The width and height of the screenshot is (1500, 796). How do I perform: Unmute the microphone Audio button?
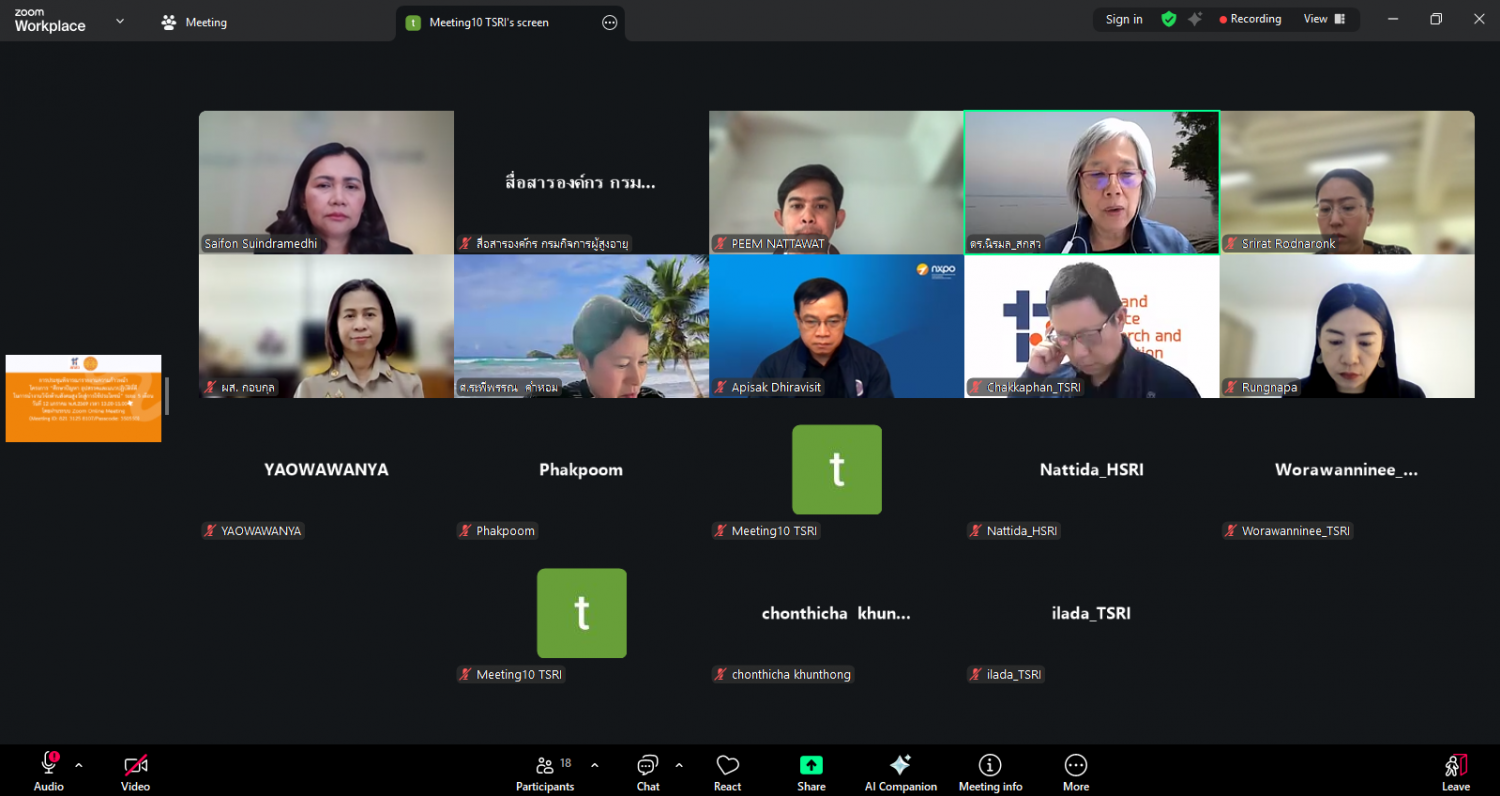(x=48, y=772)
